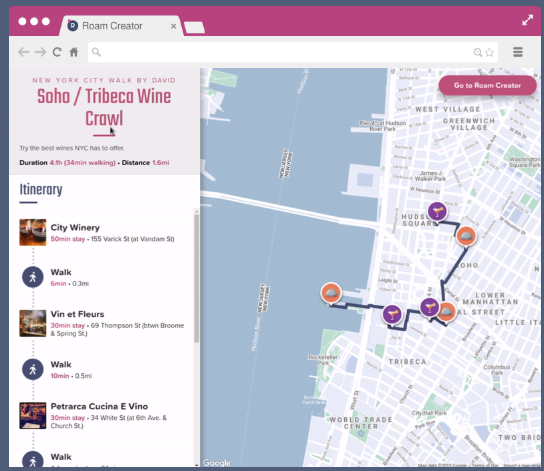
Task: Click World Trade Center map label
Action: click(x=361, y=423)
